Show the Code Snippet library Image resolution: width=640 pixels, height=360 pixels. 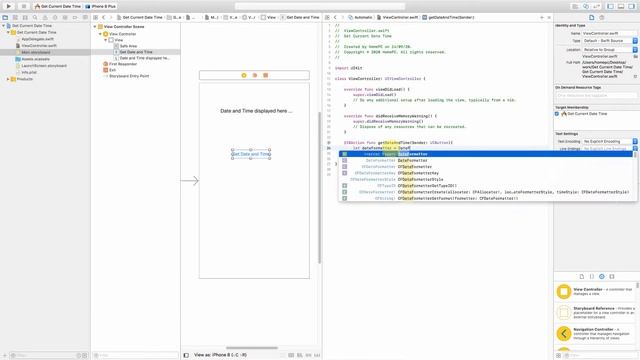tap(591, 276)
